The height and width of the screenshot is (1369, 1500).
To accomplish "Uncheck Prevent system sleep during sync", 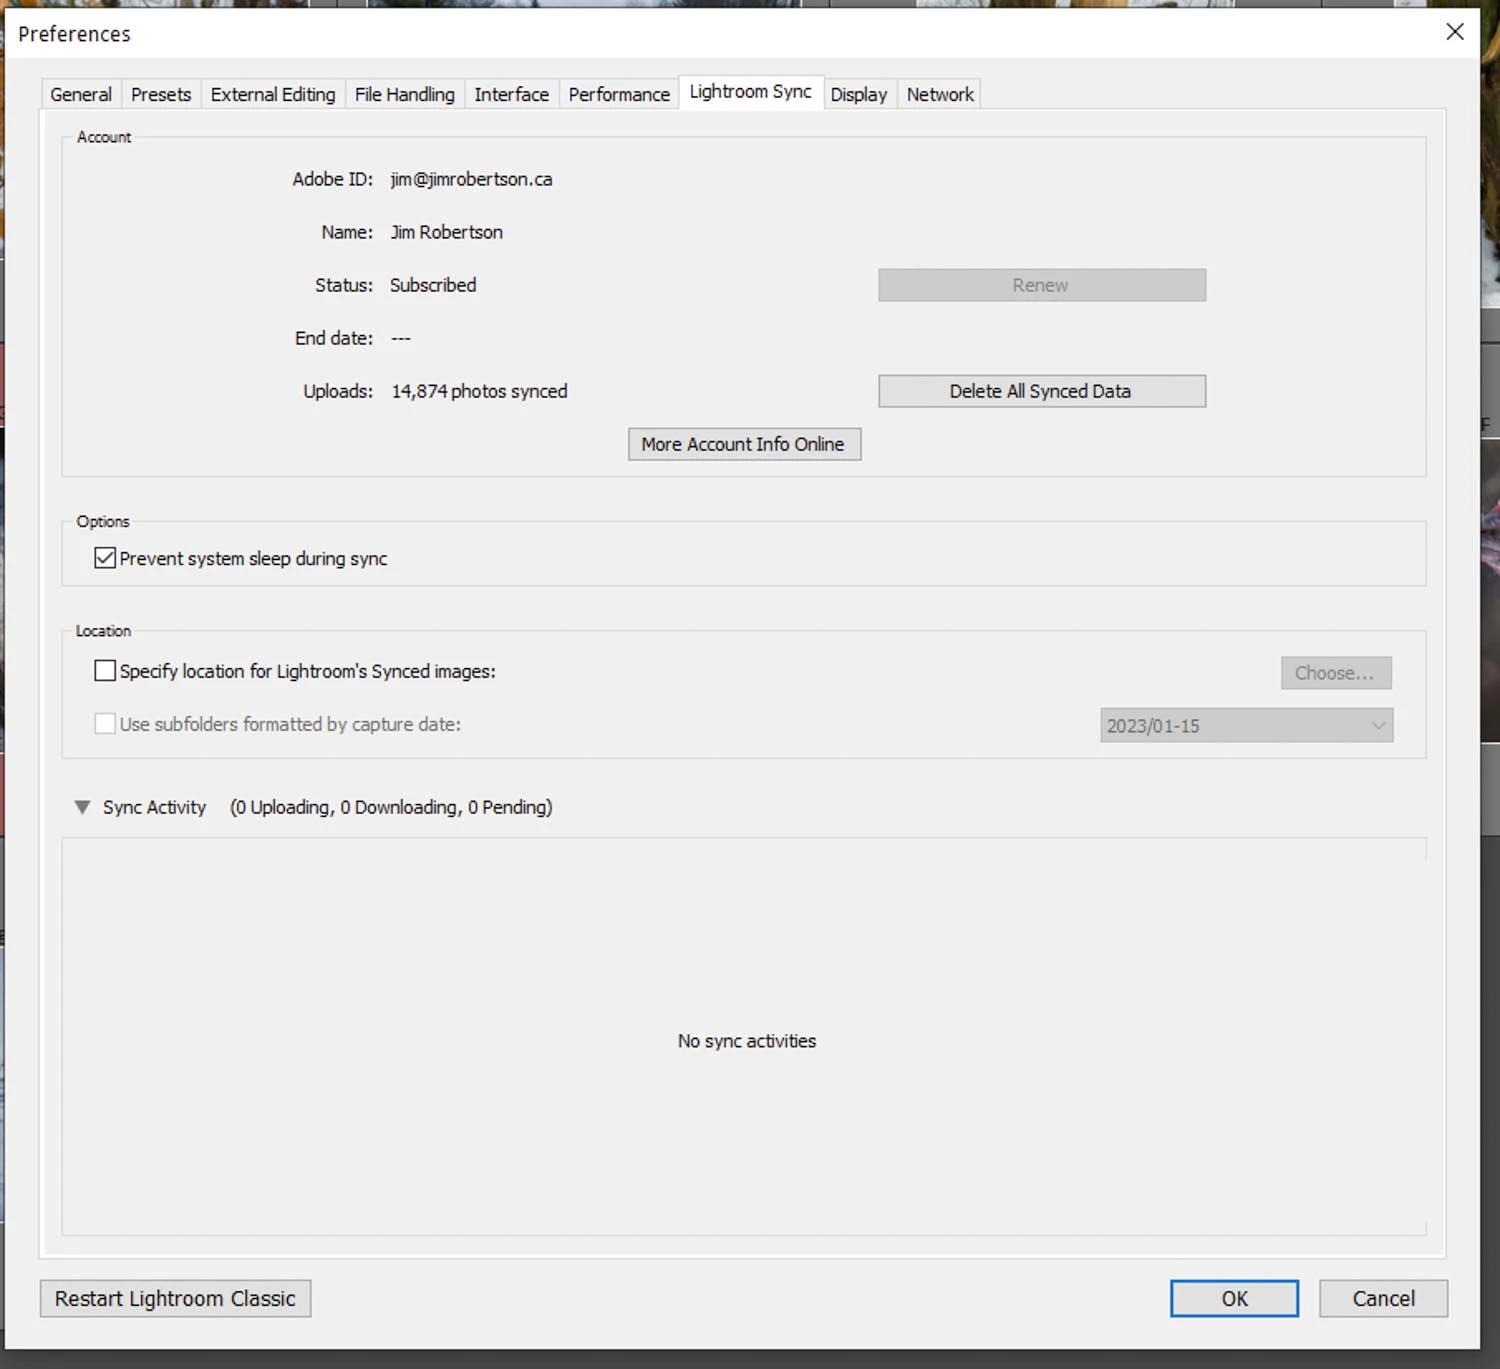I will (105, 558).
